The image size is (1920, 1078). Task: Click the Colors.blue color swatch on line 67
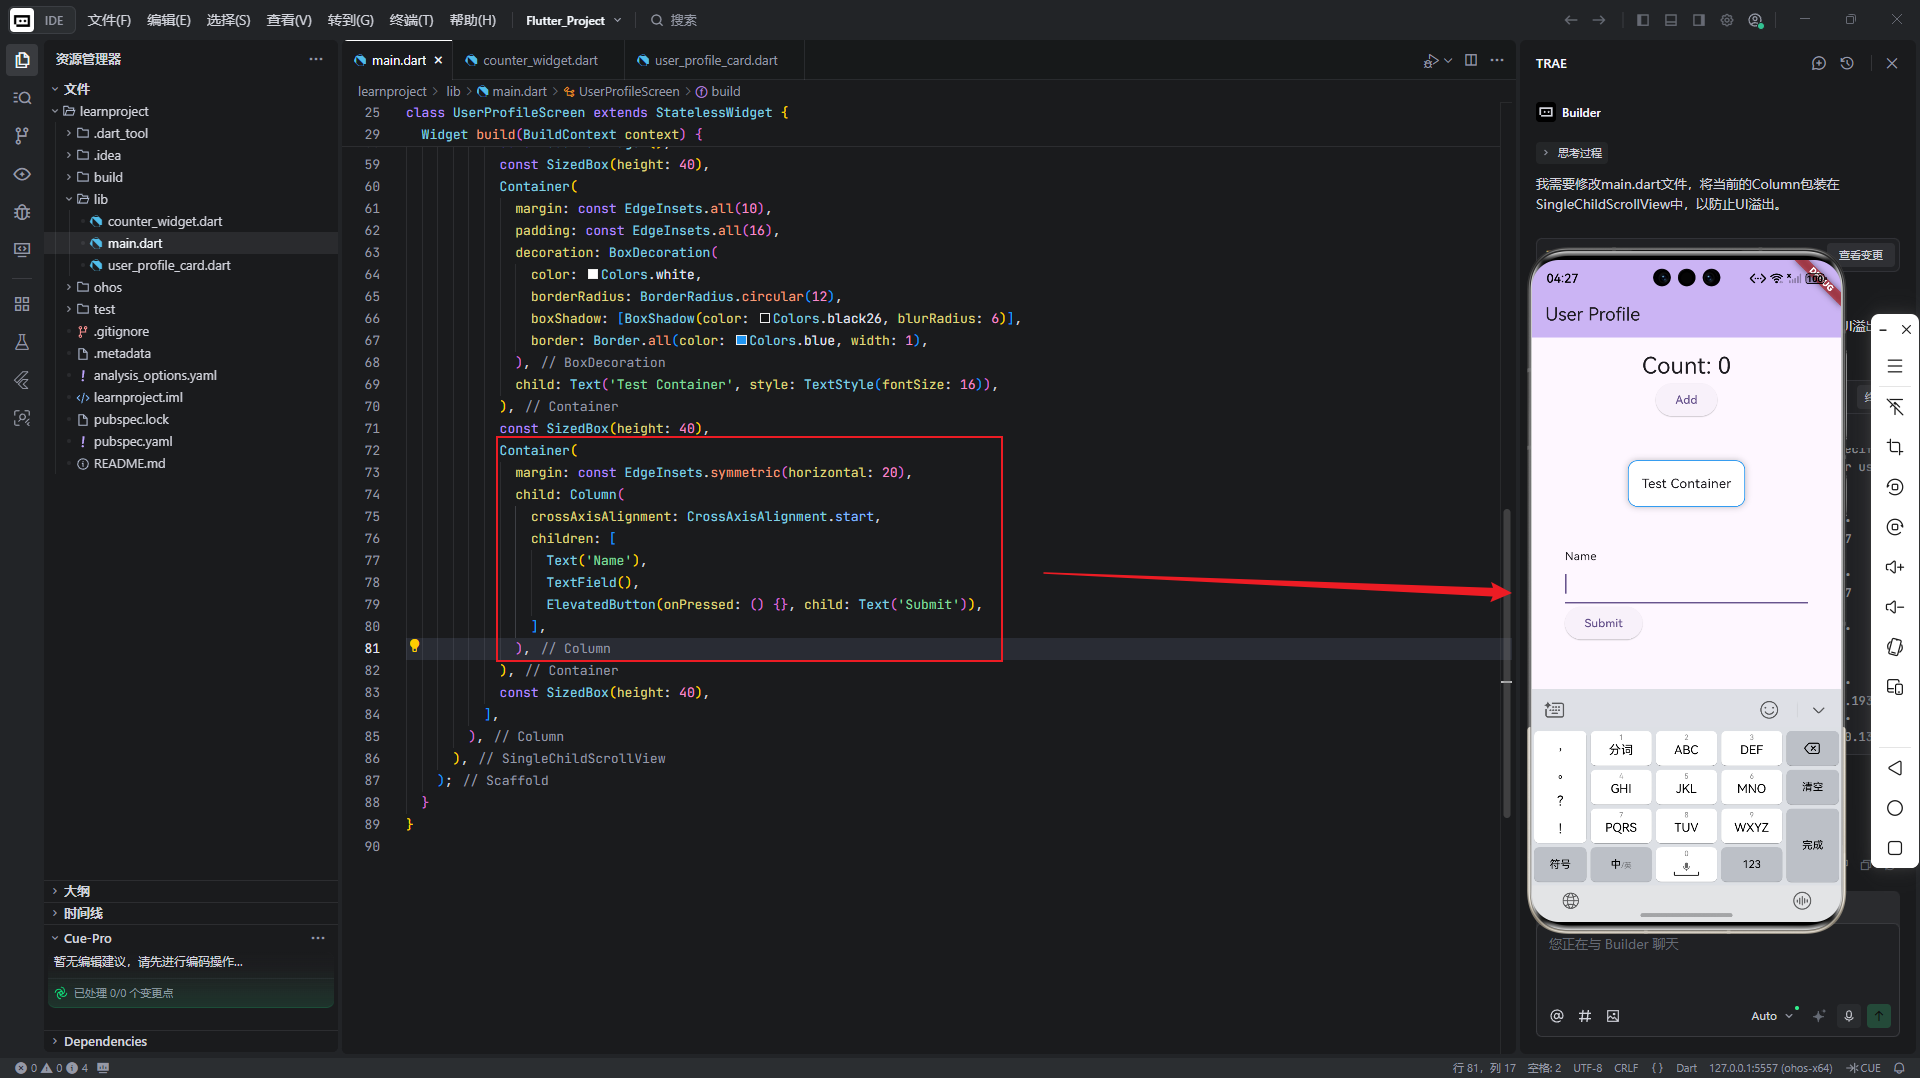(741, 340)
